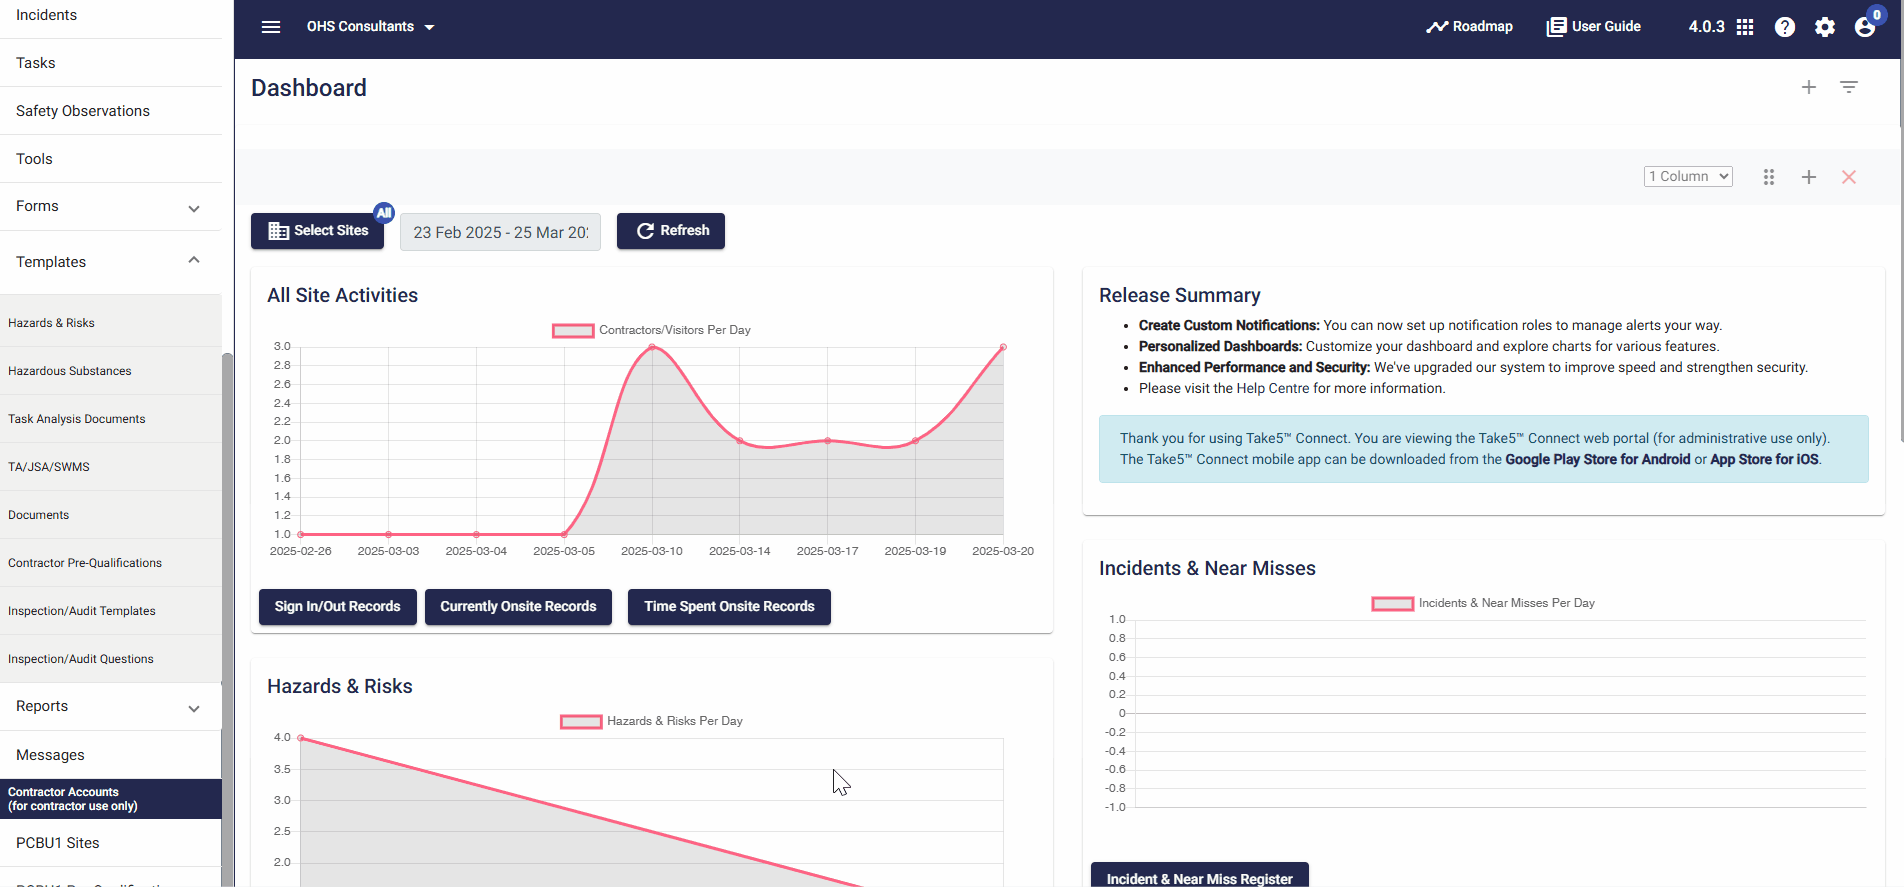The height and width of the screenshot is (887, 1904).
Task: Click the sidebar vertical scrollbar
Action: pyautogui.click(x=227, y=620)
